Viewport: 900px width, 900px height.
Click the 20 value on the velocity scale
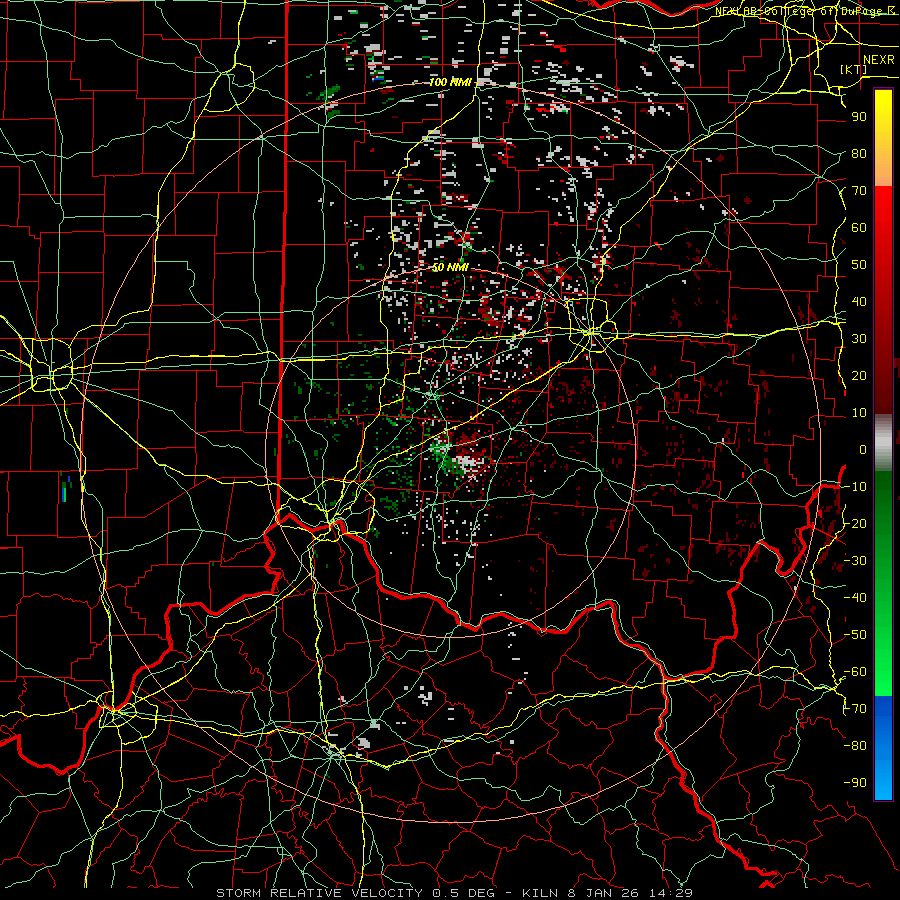click(x=859, y=376)
